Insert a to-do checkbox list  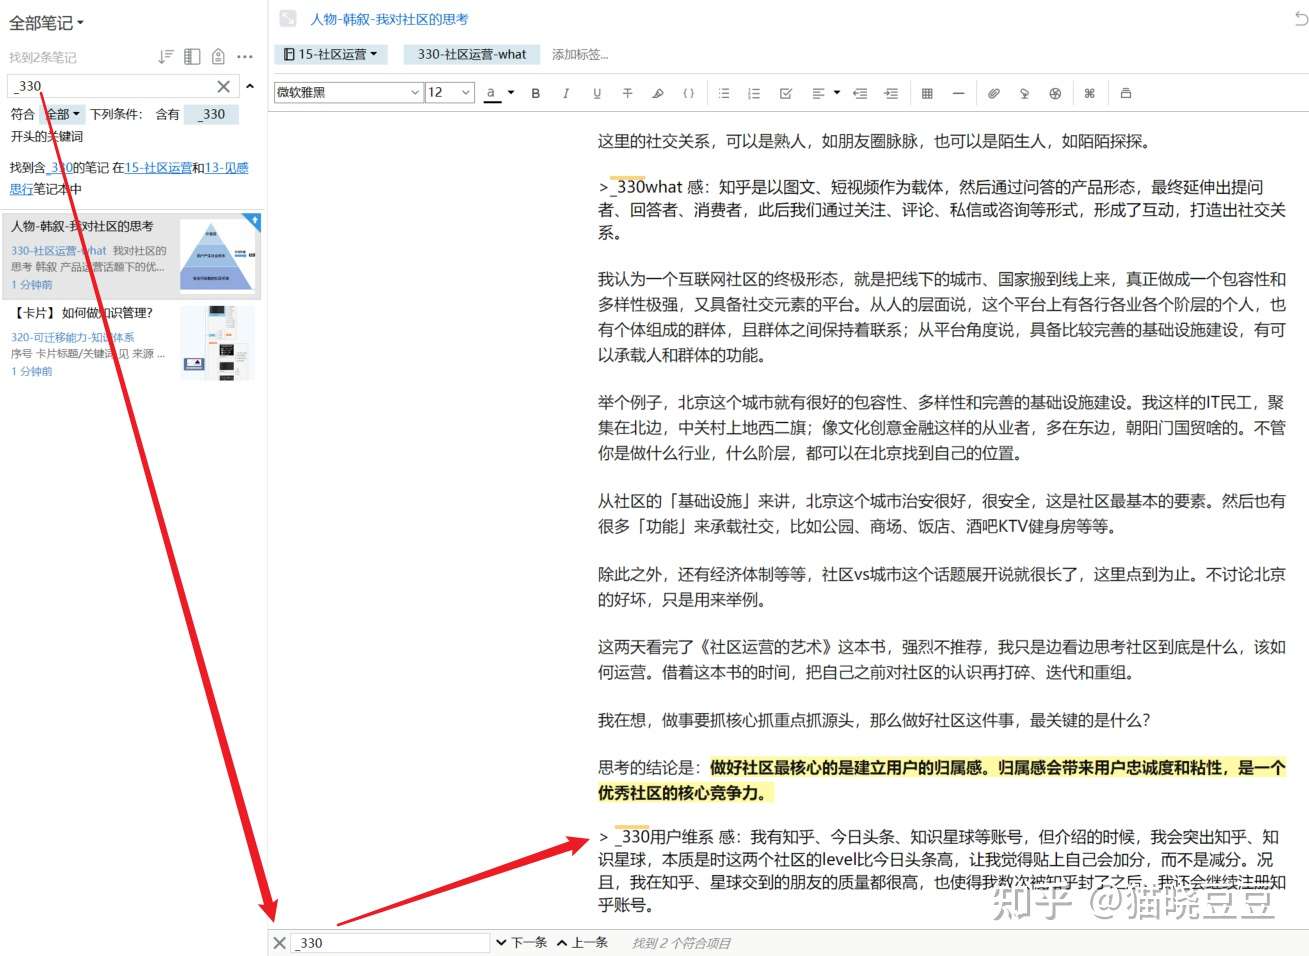(785, 92)
